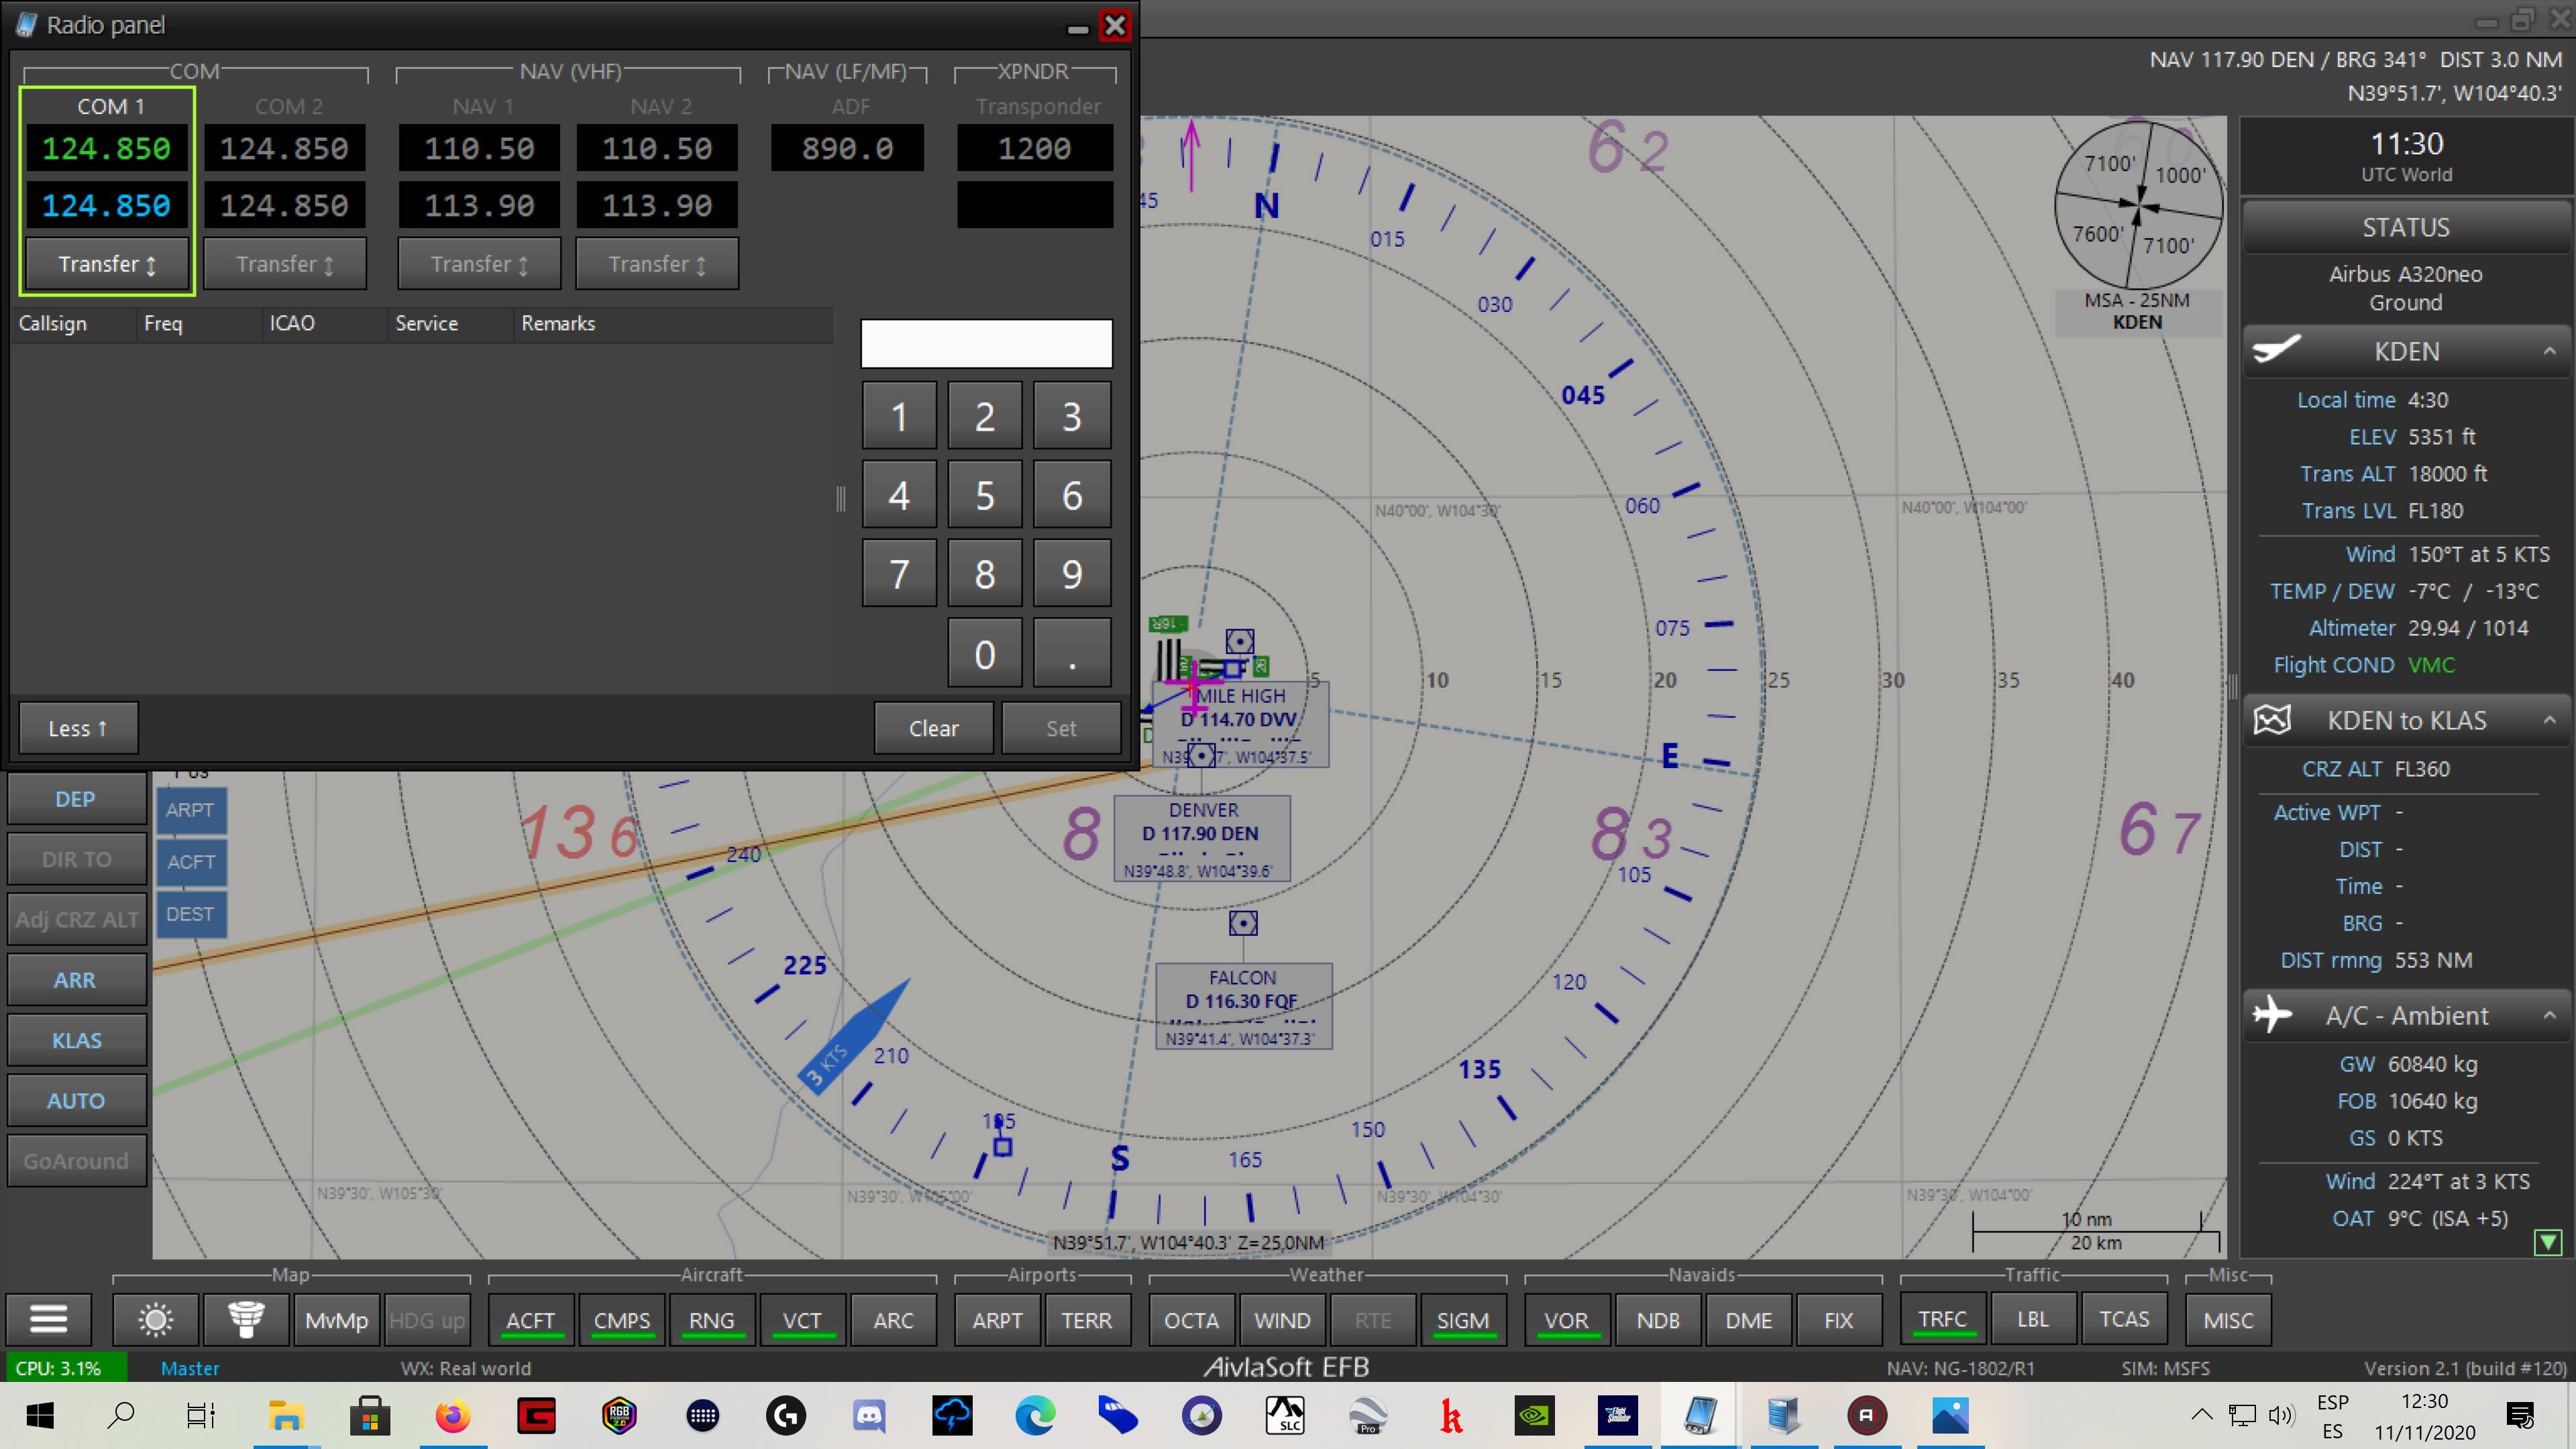2576x1449 pixels.
Task: Click the route map icon beside KDEN to KLAS
Action: [x=2272, y=720]
